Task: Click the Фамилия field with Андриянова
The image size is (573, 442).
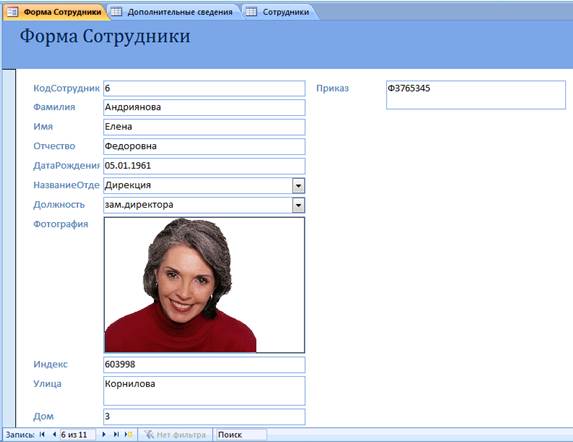Action: [x=204, y=107]
